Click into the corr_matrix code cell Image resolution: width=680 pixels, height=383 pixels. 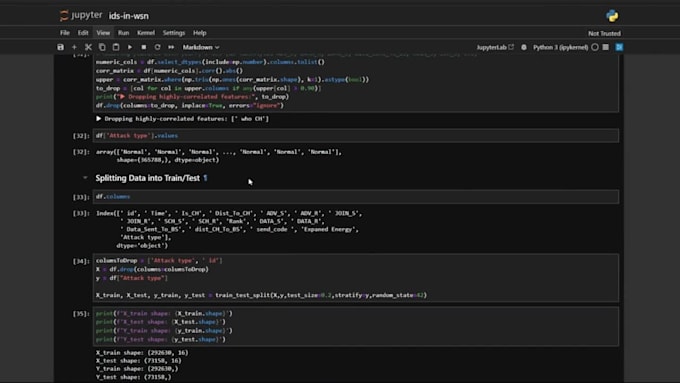pos(356,84)
